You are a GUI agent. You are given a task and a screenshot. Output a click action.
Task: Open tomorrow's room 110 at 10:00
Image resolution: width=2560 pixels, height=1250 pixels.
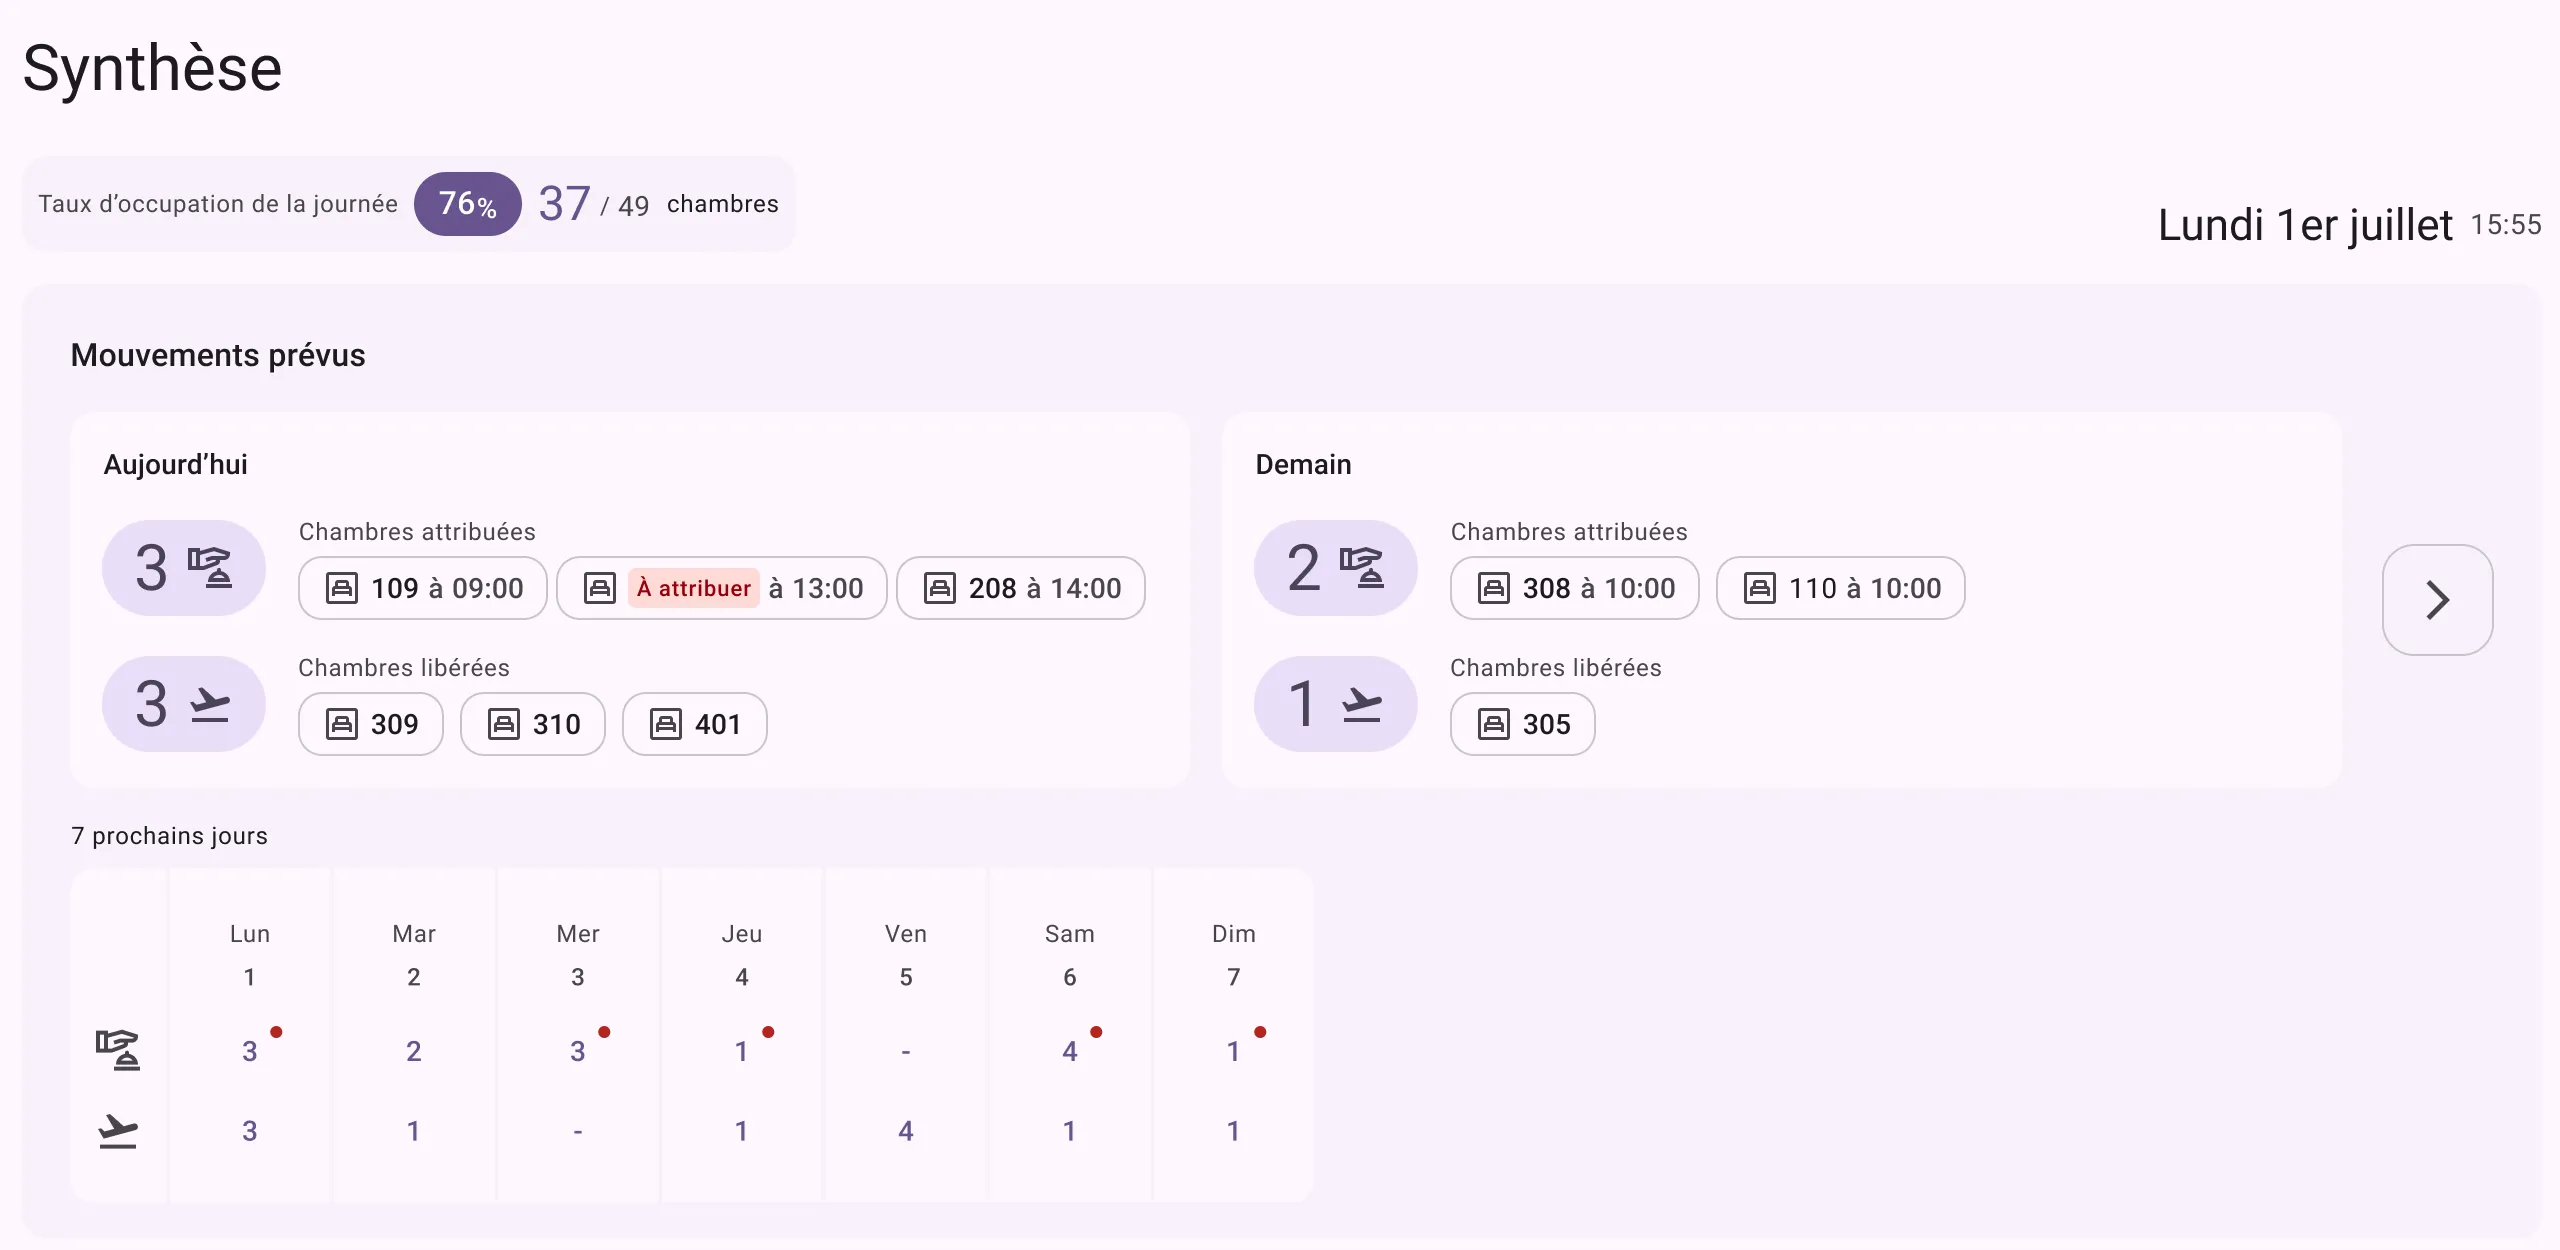[1841, 588]
